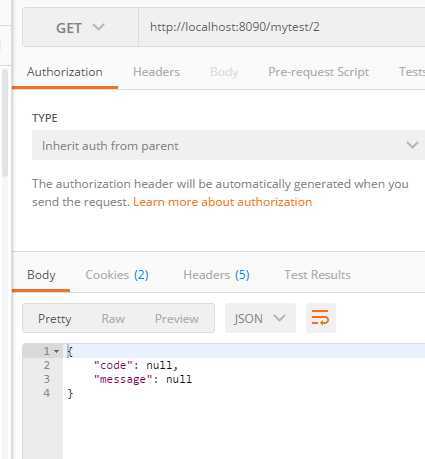Open the response Headers (5) tab
The image size is (425, 459).
click(x=216, y=275)
